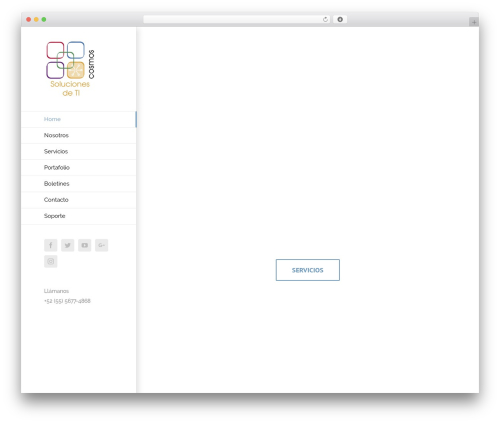Screen dimensions: 500x423
Task: Minimize the window with the yellow button
Action: tap(36, 19)
